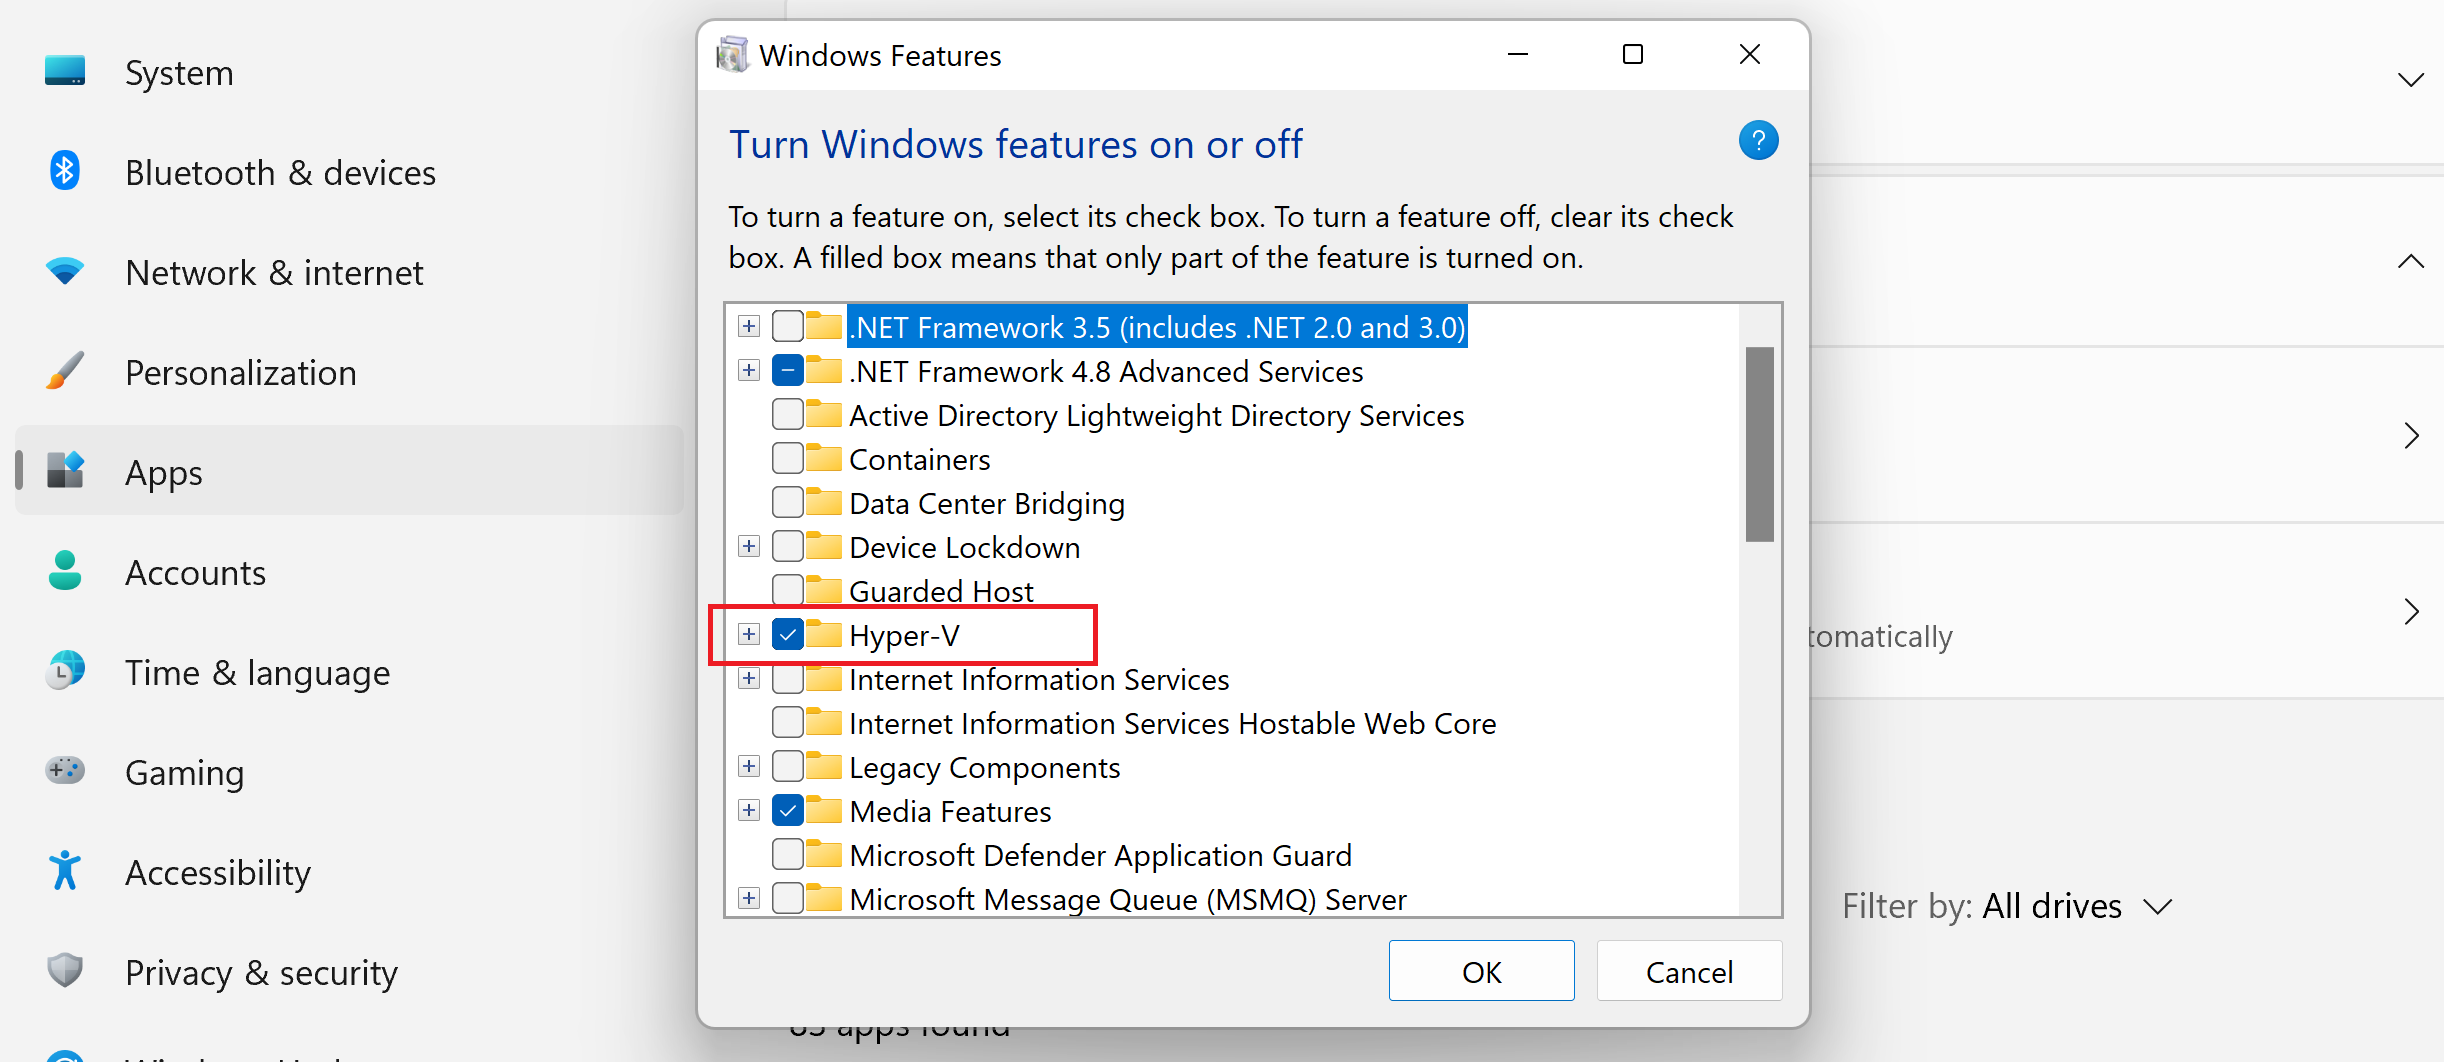Click the Accessibility figure icon
Viewport: 2444px width, 1062px height.
[x=65, y=871]
